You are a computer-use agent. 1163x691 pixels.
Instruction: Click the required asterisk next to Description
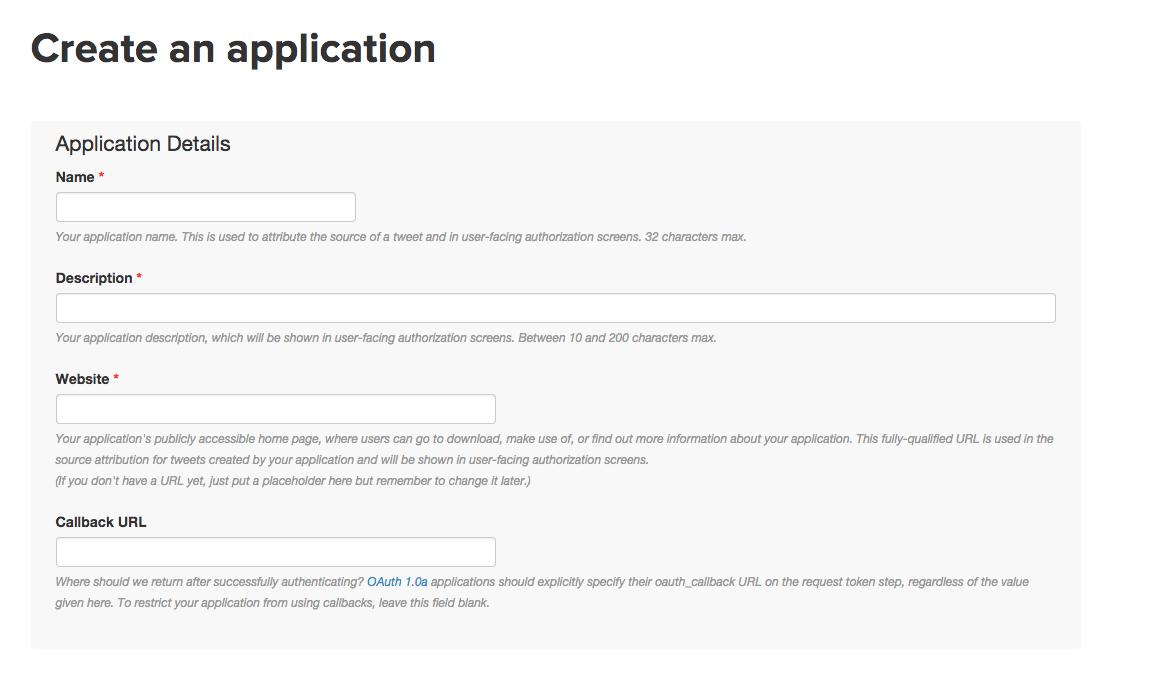(139, 278)
